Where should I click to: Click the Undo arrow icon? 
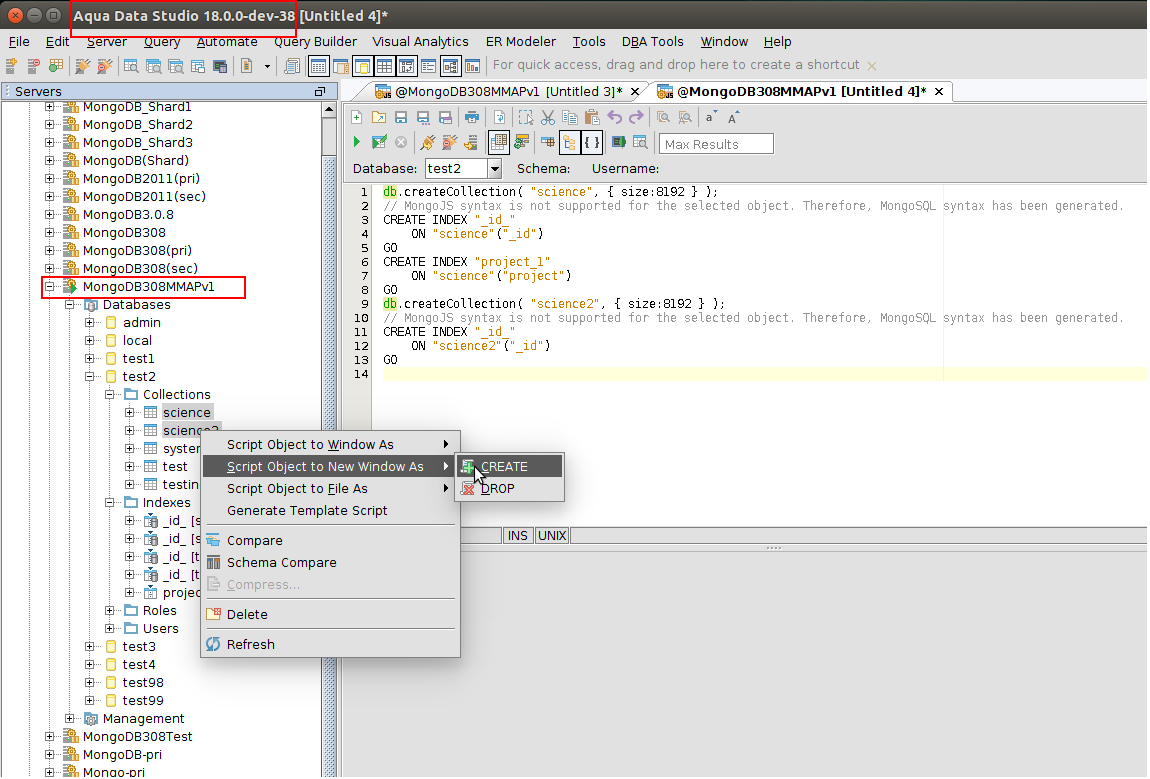click(615, 117)
